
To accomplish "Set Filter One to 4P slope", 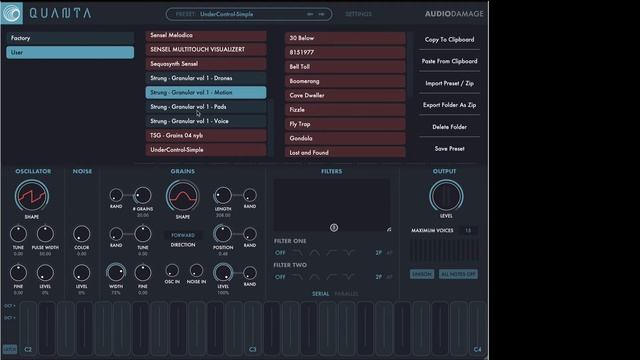I will pyautogui.click(x=389, y=253).
